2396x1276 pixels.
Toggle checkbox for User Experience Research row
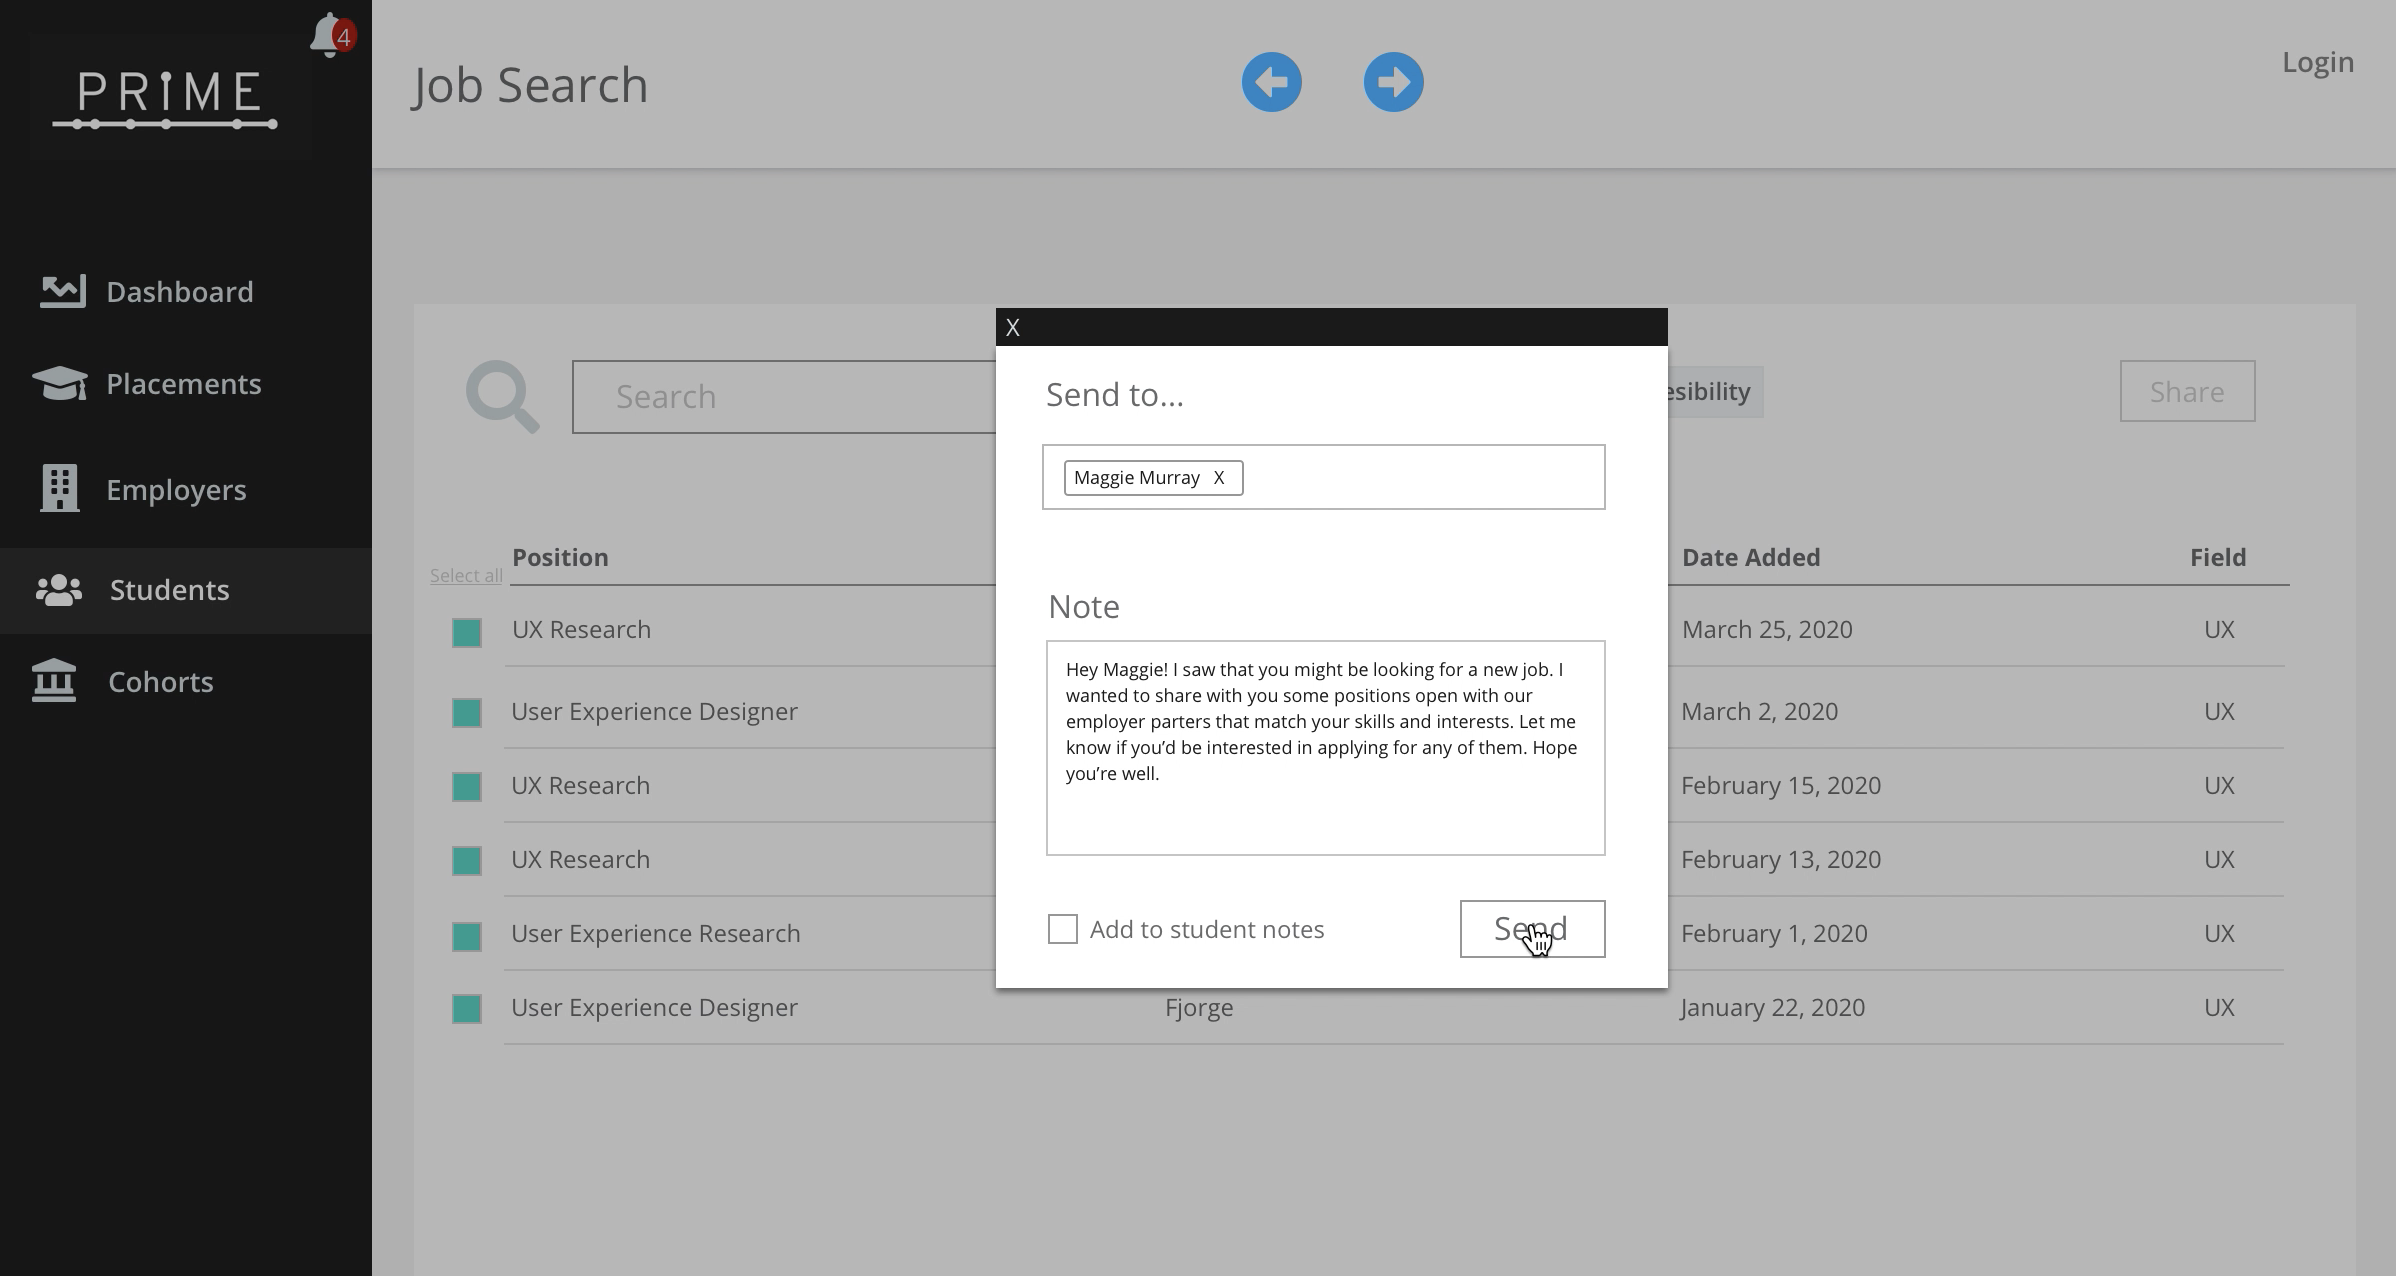point(466,936)
